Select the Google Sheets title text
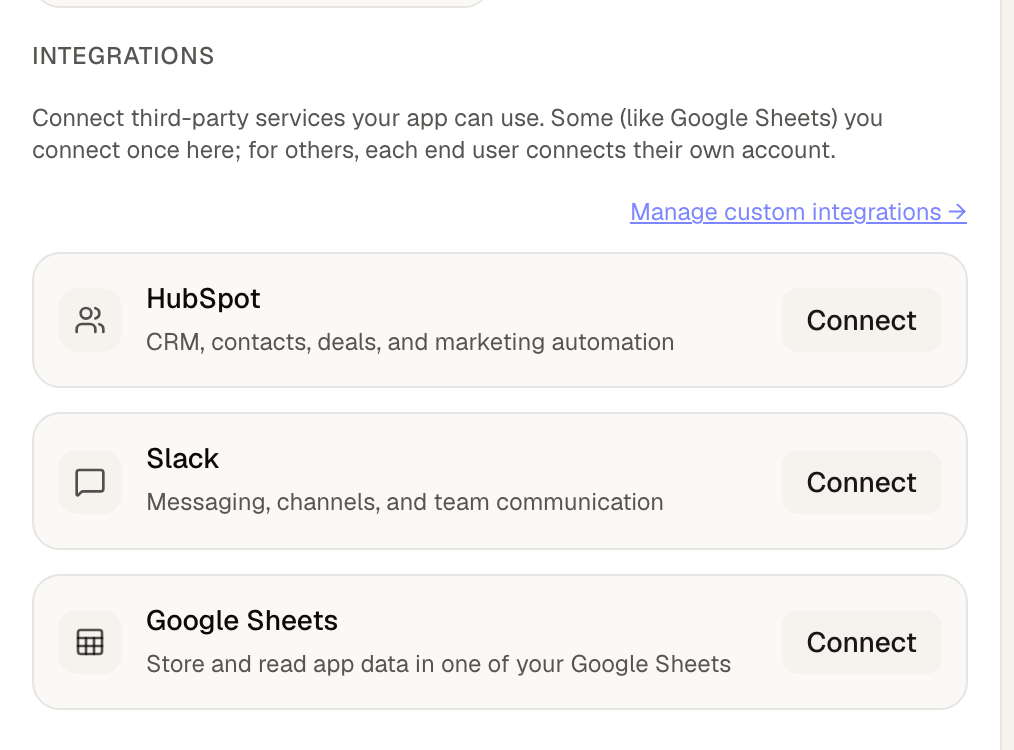 (x=242, y=621)
